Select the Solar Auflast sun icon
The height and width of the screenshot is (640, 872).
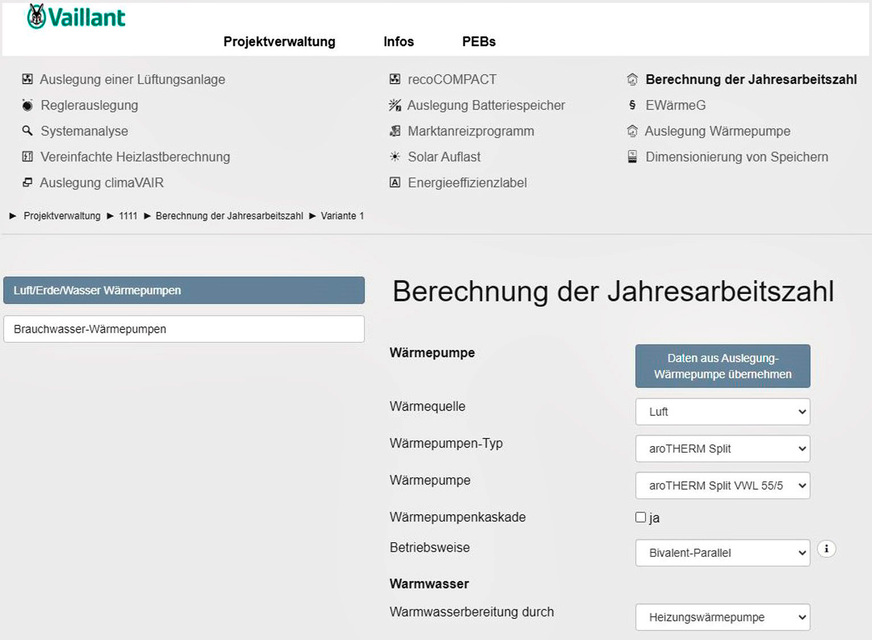[396, 157]
